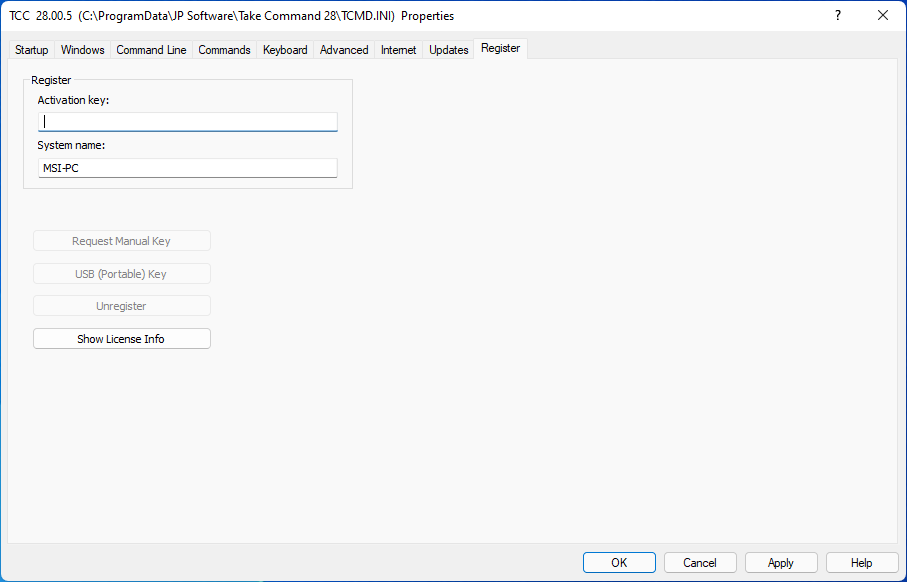Click into the System name field
Image resolution: width=907 pixels, height=582 pixels.
(x=187, y=168)
